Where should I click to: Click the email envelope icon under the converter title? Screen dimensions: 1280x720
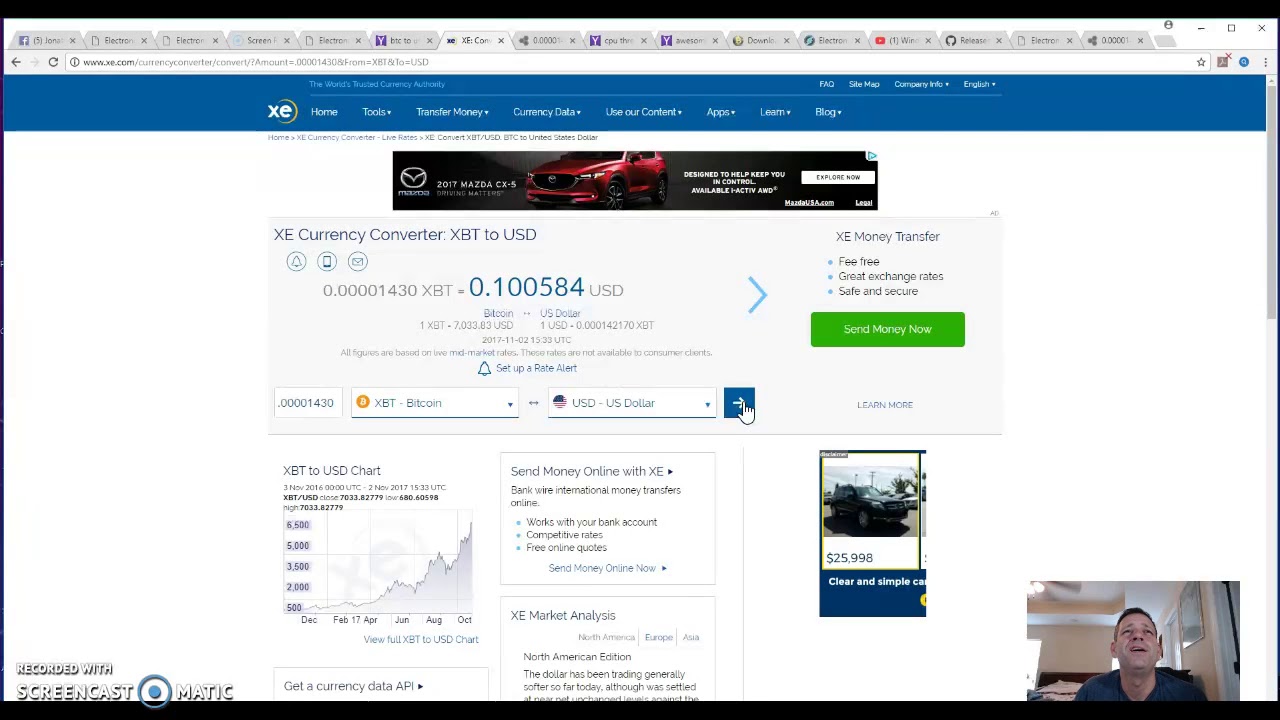pyautogui.click(x=357, y=261)
